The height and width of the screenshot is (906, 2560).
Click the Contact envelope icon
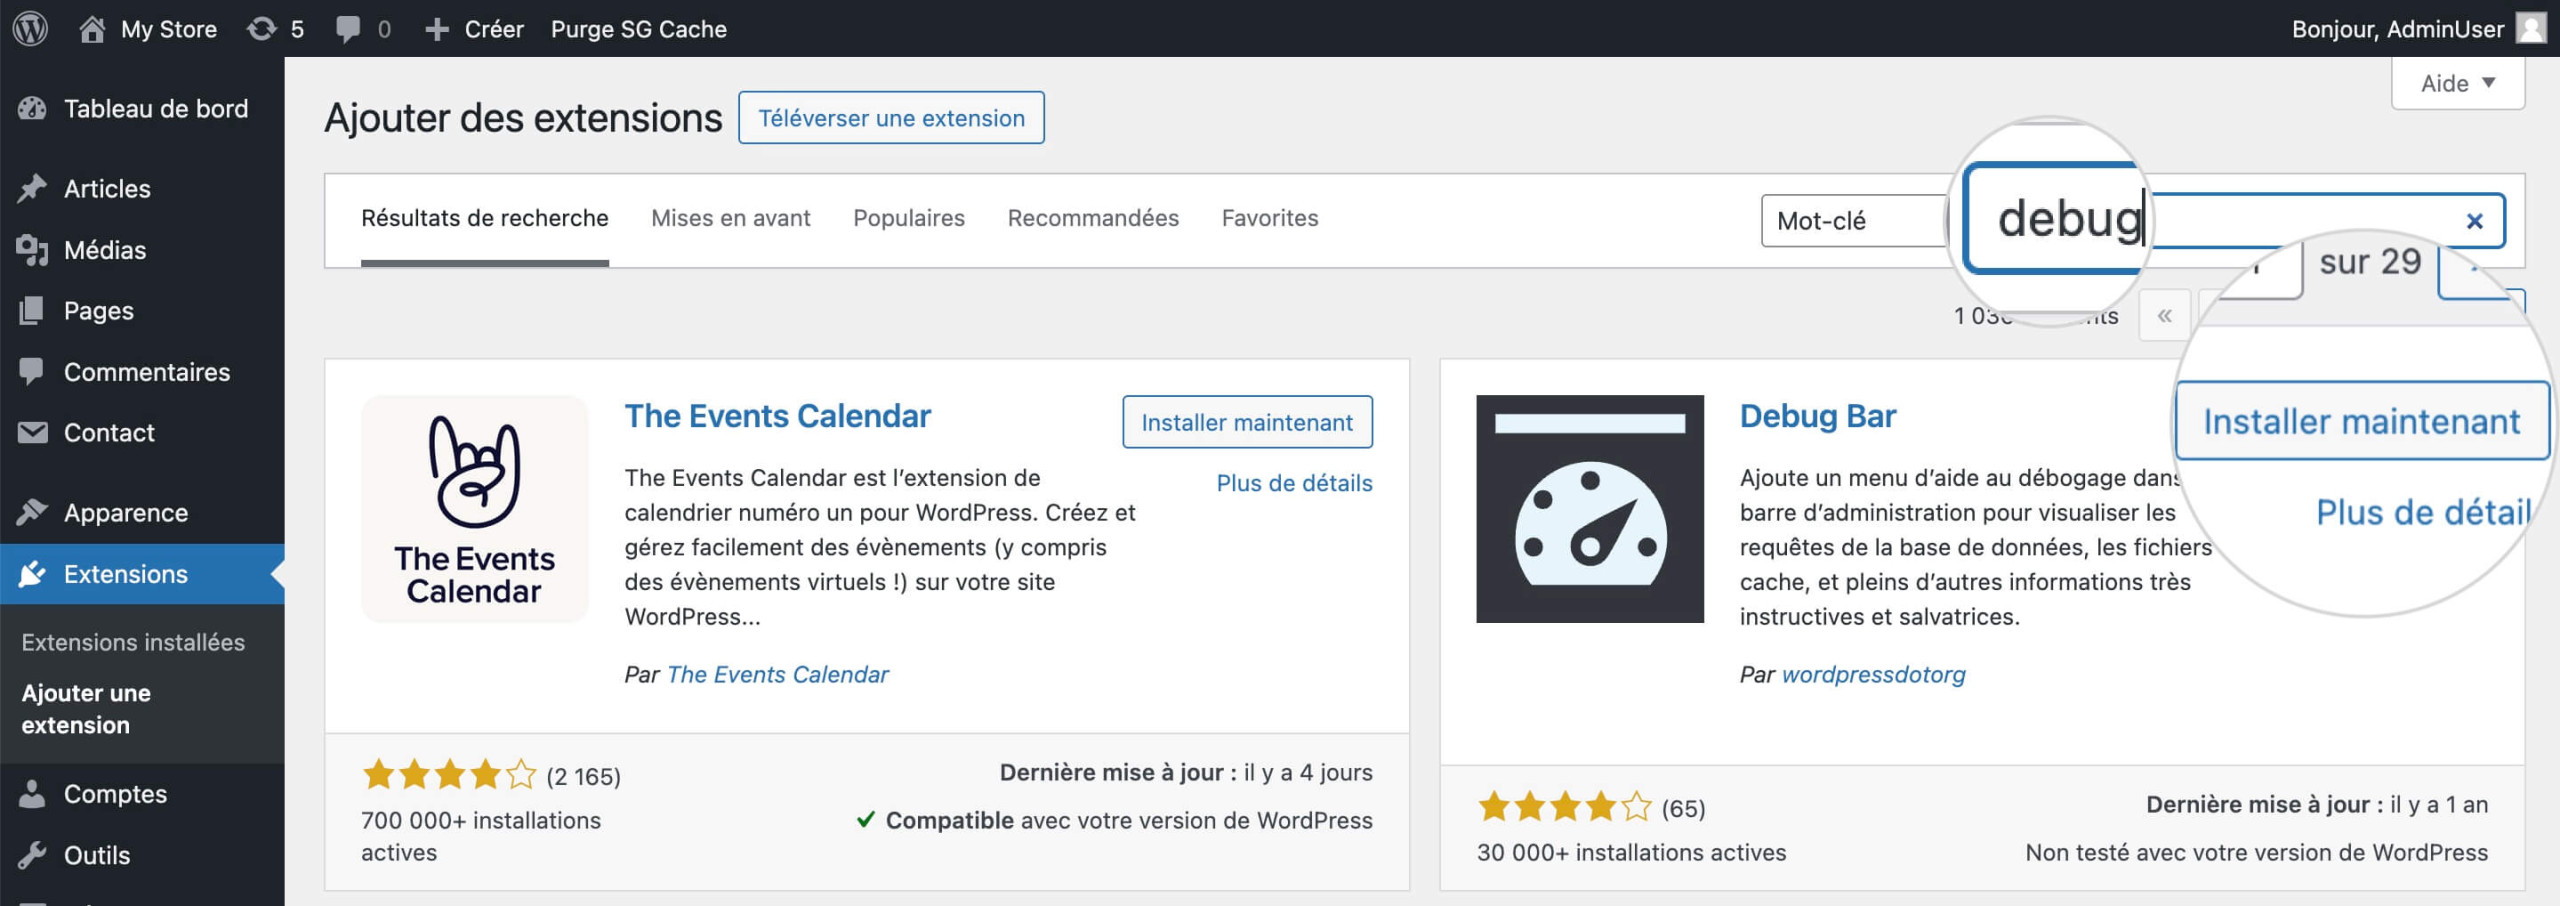pyautogui.click(x=32, y=432)
